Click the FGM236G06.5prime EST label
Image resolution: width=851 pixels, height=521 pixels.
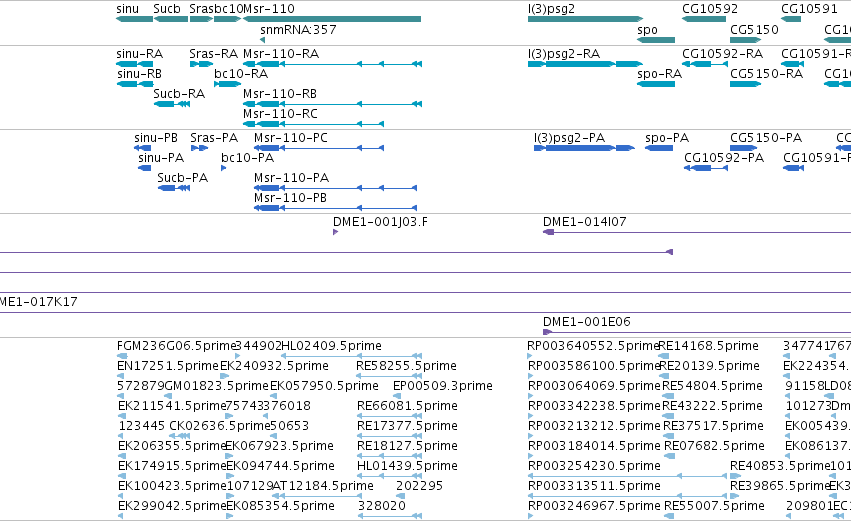(176, 346)
